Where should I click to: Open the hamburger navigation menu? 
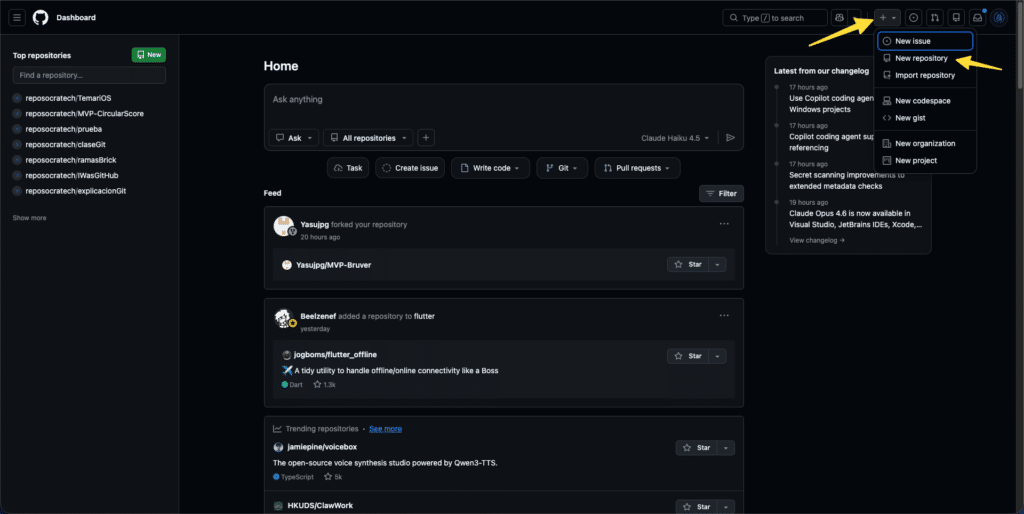tap(17, 18)
